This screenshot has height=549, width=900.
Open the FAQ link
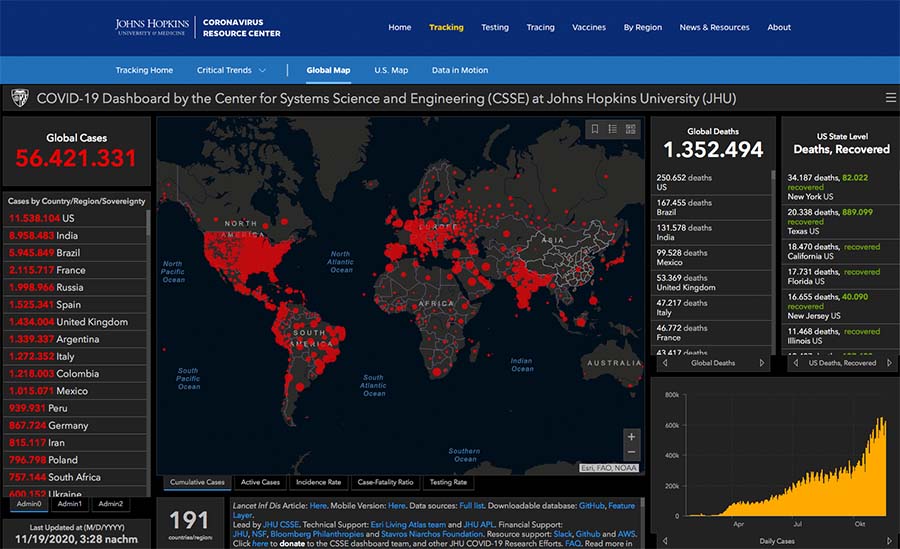(573, 543)
